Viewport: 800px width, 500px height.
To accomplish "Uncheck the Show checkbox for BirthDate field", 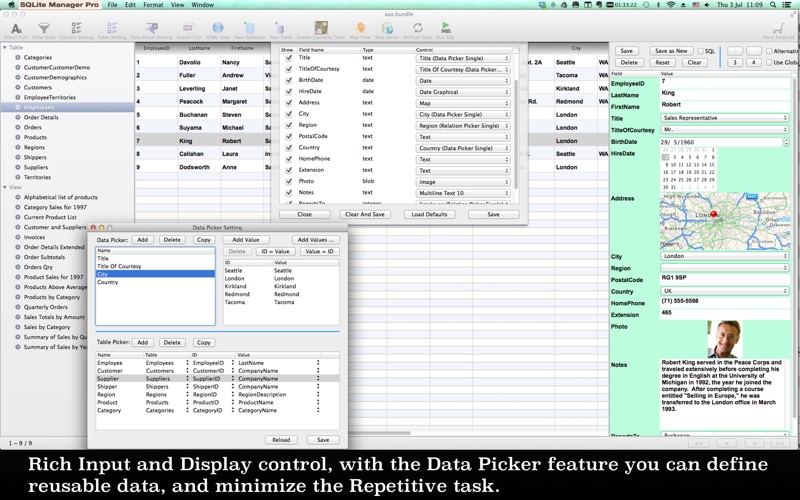I will coord(289,81).
